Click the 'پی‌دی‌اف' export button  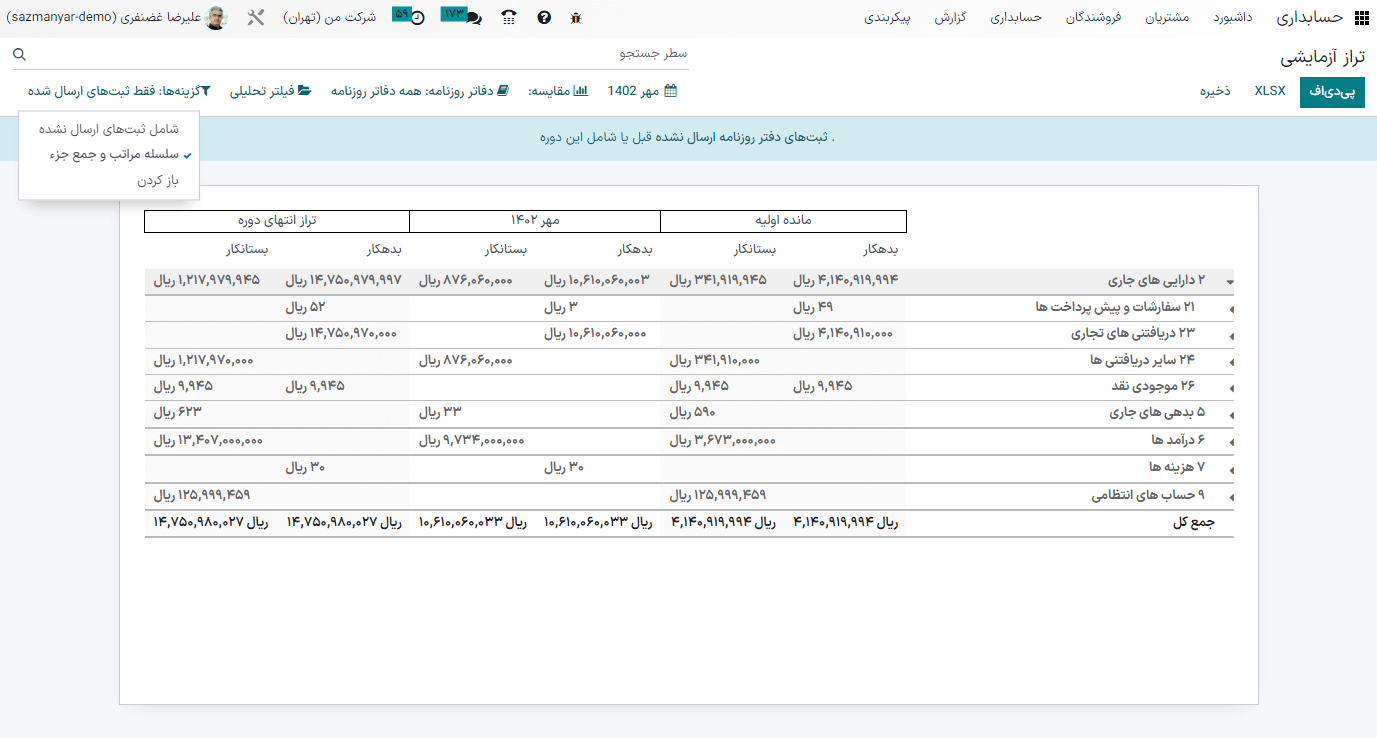(1332, 92)
